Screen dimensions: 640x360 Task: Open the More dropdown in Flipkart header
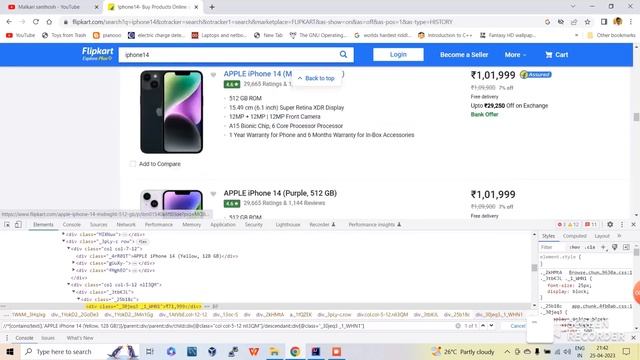(515, 55)
